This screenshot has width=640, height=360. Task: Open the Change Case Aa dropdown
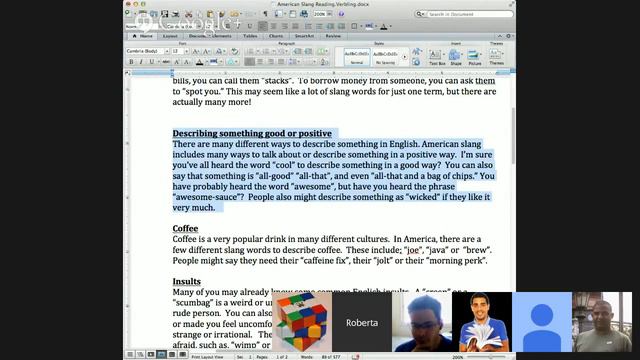(x=220, y=51)
